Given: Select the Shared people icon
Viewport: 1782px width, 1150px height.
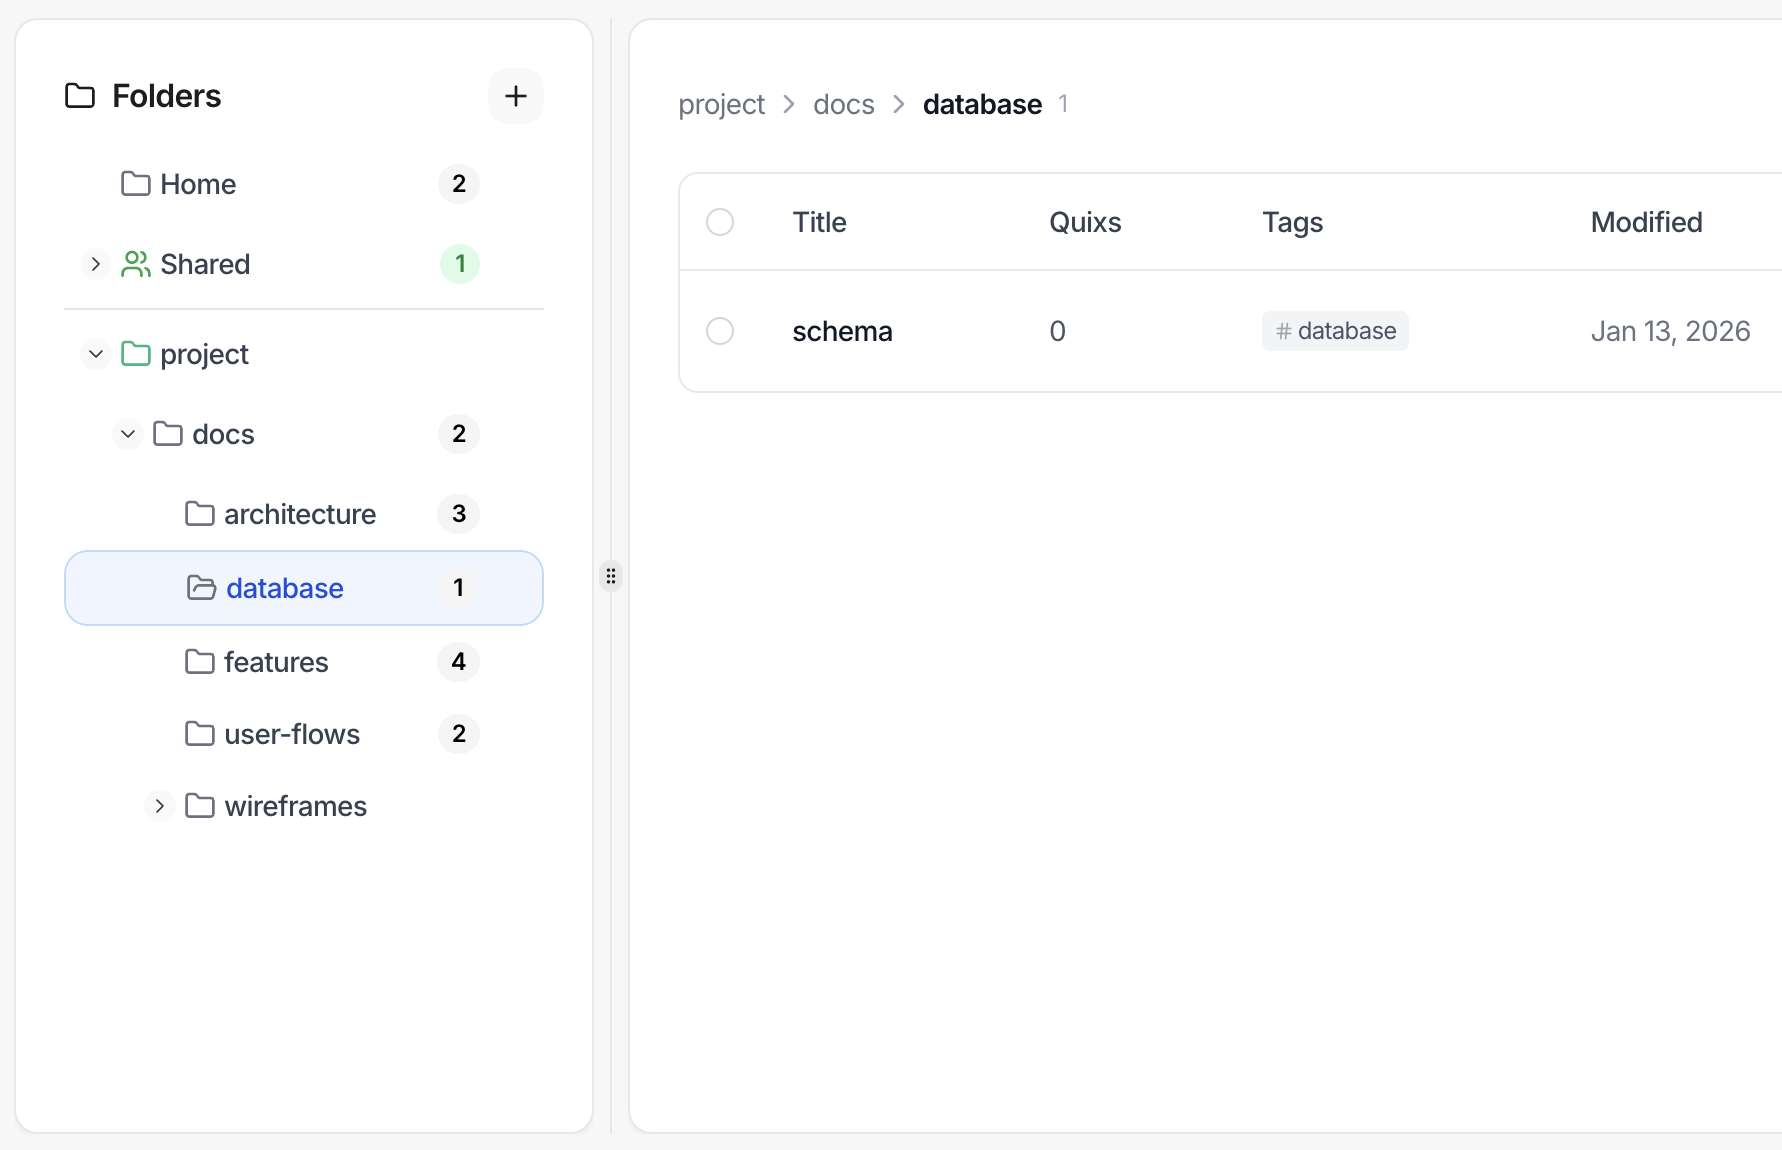Looking at the screenshot, I should tap(135, 263).
